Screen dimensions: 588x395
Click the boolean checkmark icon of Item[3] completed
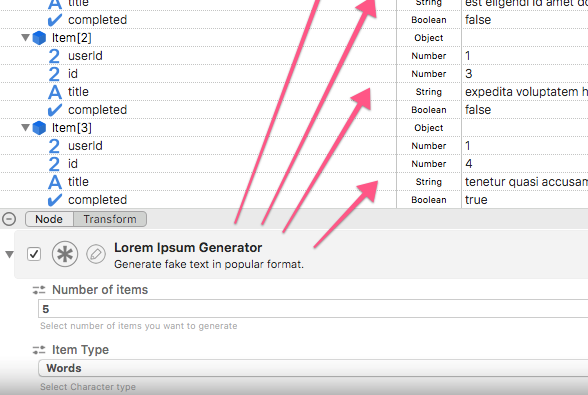pos(55,200)
